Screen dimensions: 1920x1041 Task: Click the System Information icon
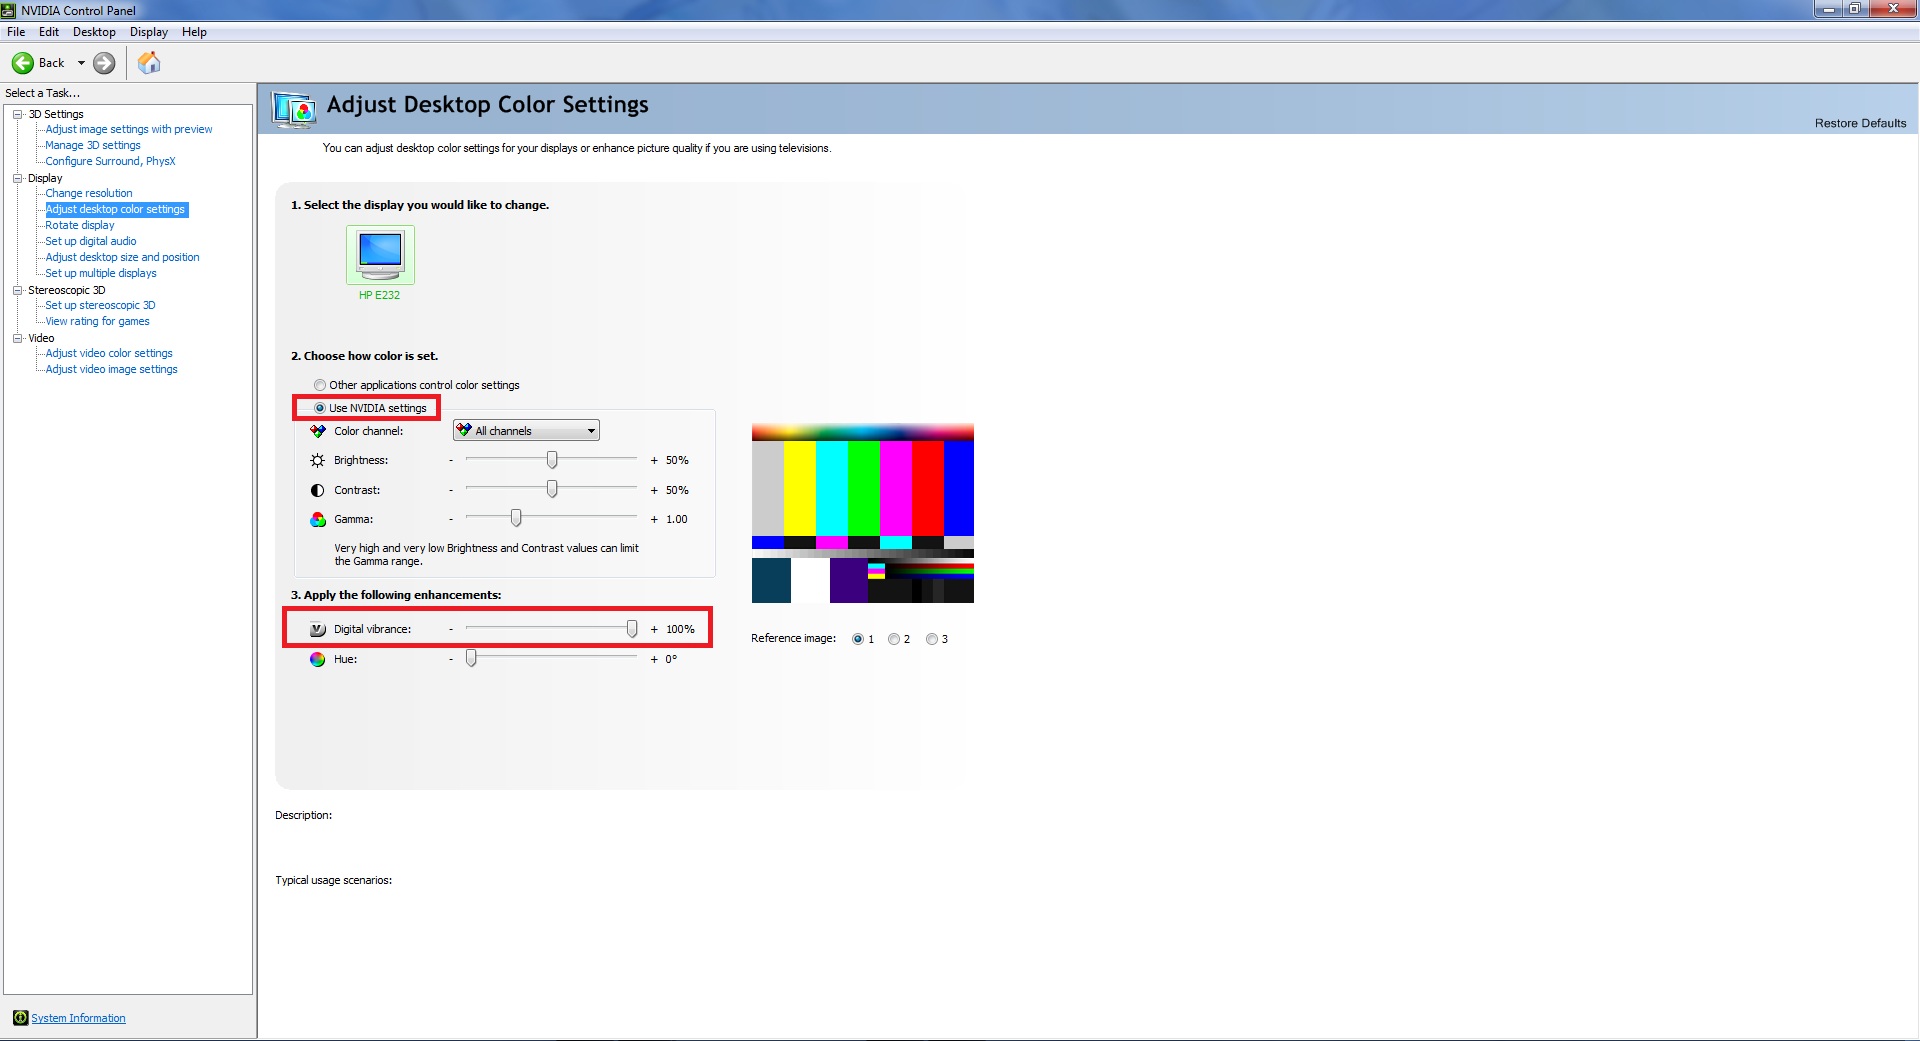click(20, 1018)
